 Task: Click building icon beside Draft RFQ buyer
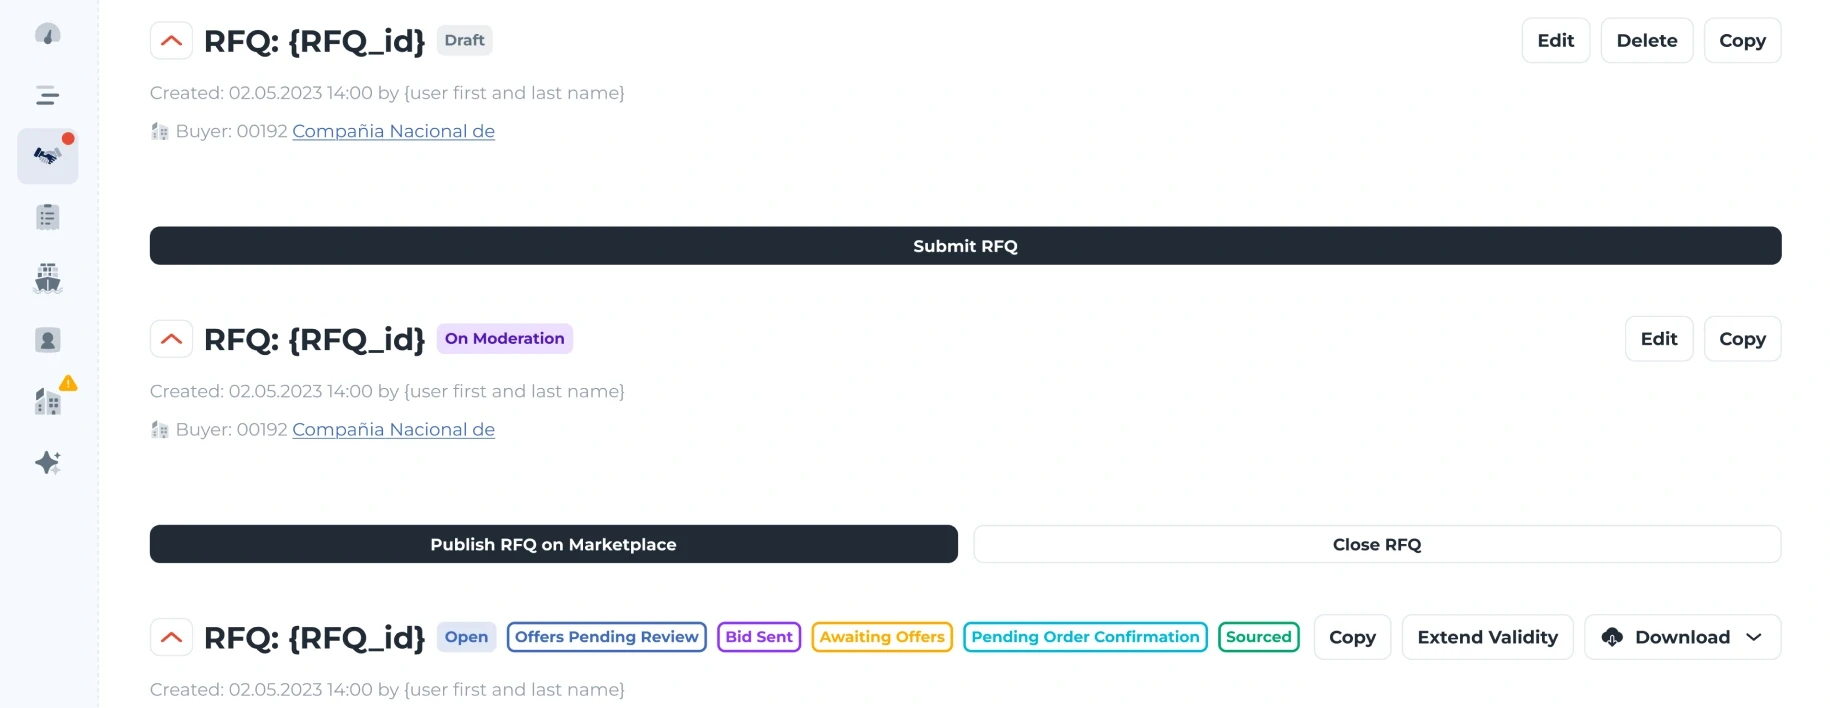tap(159, 131)
